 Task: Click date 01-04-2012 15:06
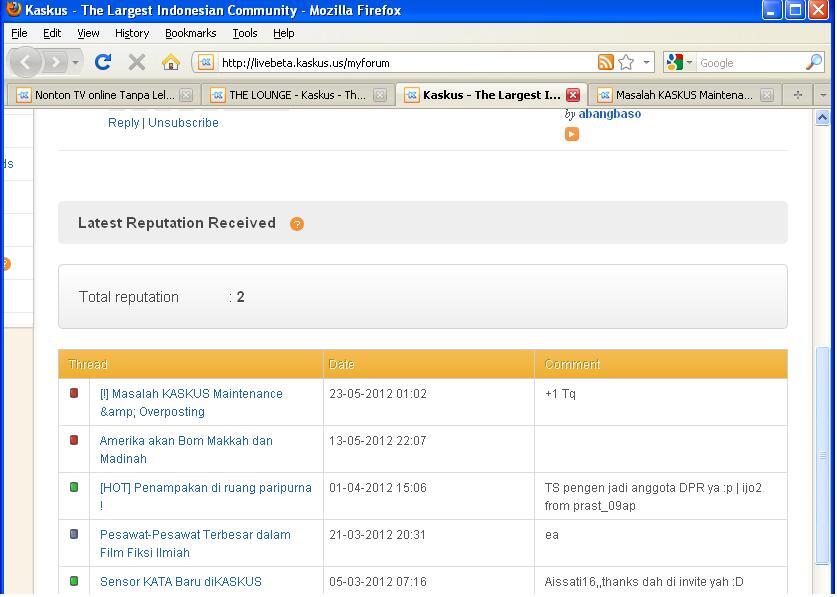378,488
